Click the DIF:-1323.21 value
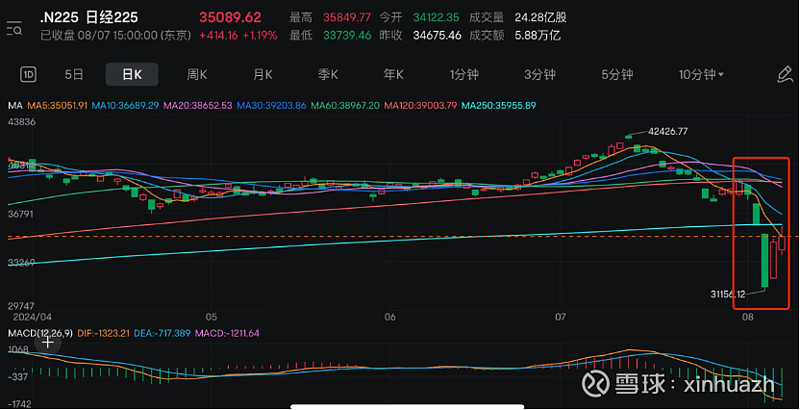 pos(105,334)
